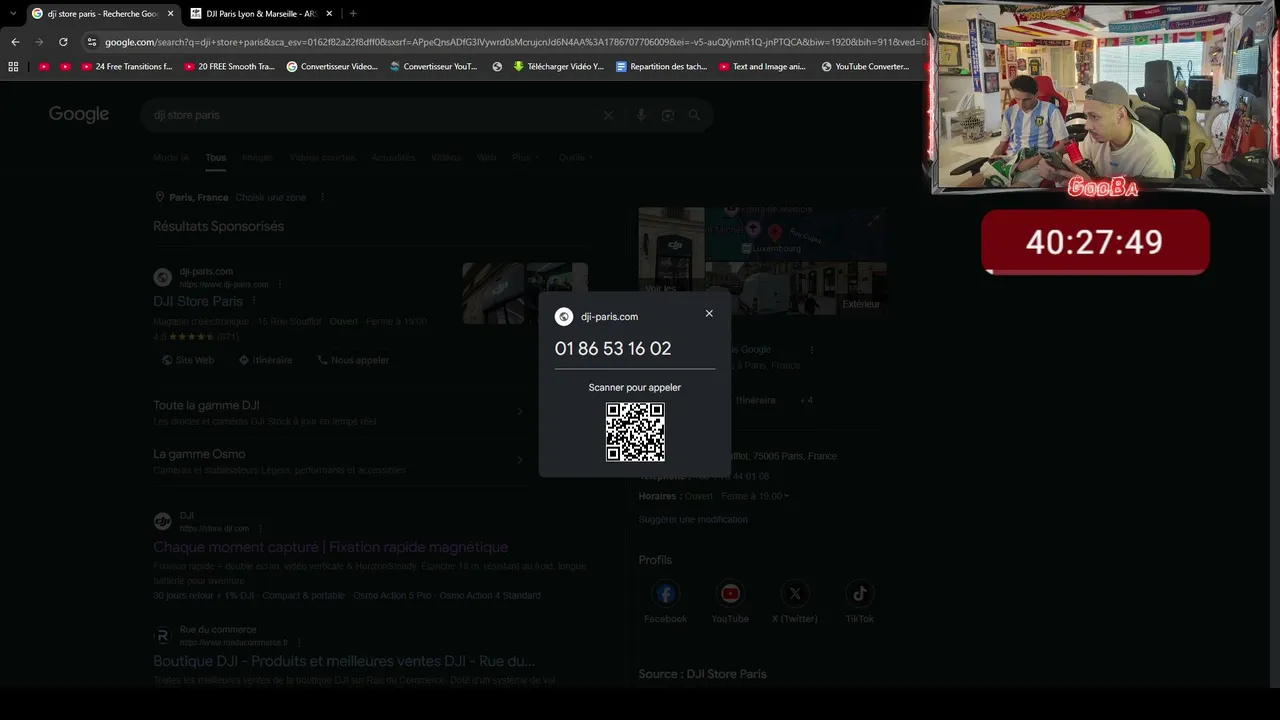Click the QR code to call

(x=635, y=432)
